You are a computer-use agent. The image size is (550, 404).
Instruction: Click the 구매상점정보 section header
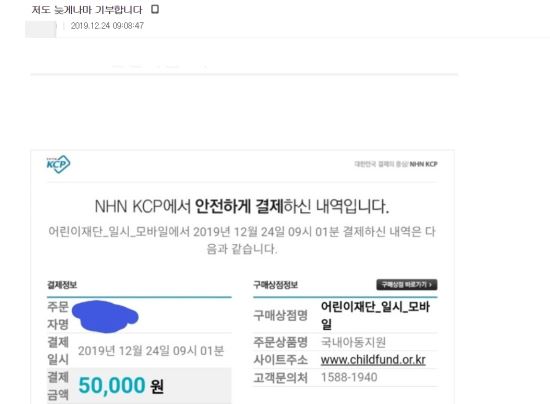point(275,285)
